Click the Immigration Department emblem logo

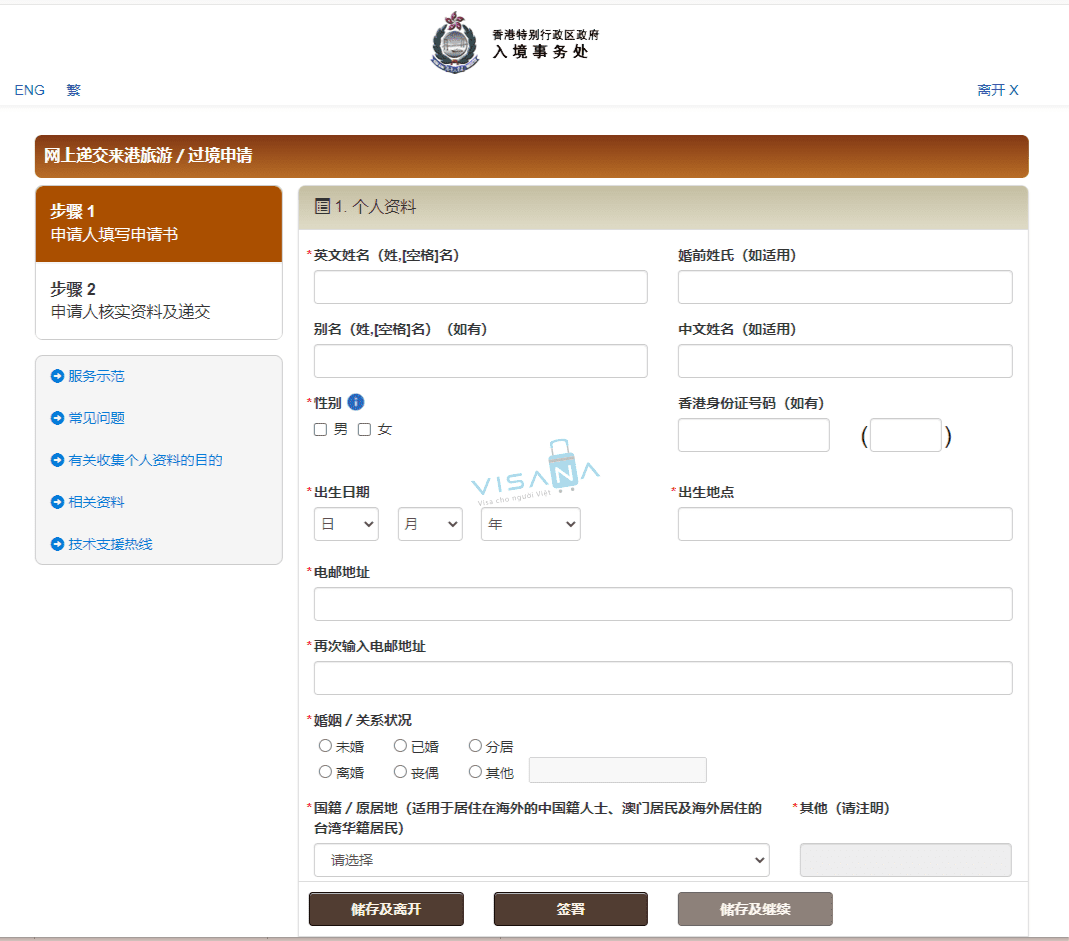(455, 43)
